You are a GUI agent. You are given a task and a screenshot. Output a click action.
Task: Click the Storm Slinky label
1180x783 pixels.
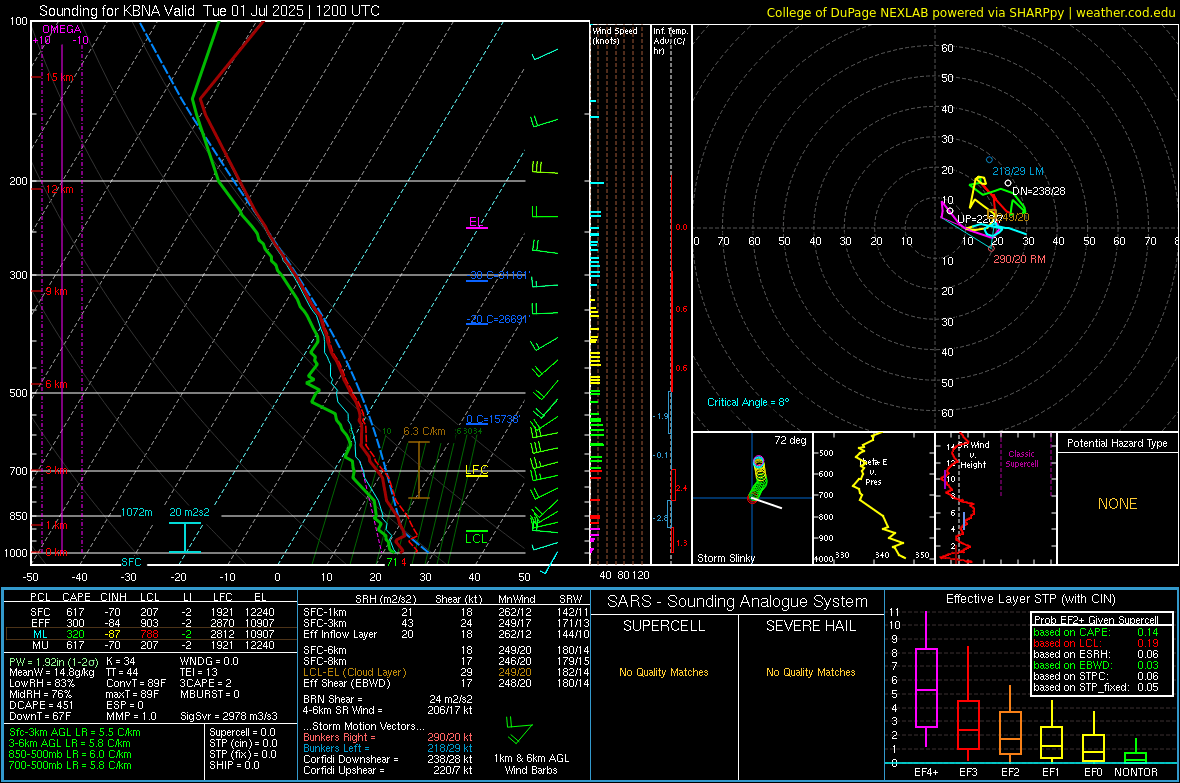[x=726, y=558]
